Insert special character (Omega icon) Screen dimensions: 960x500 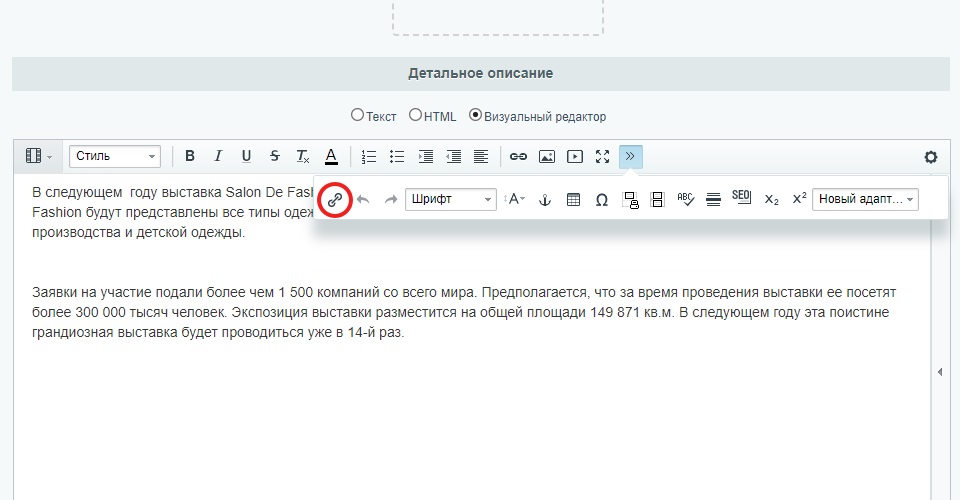click(601, 200)
